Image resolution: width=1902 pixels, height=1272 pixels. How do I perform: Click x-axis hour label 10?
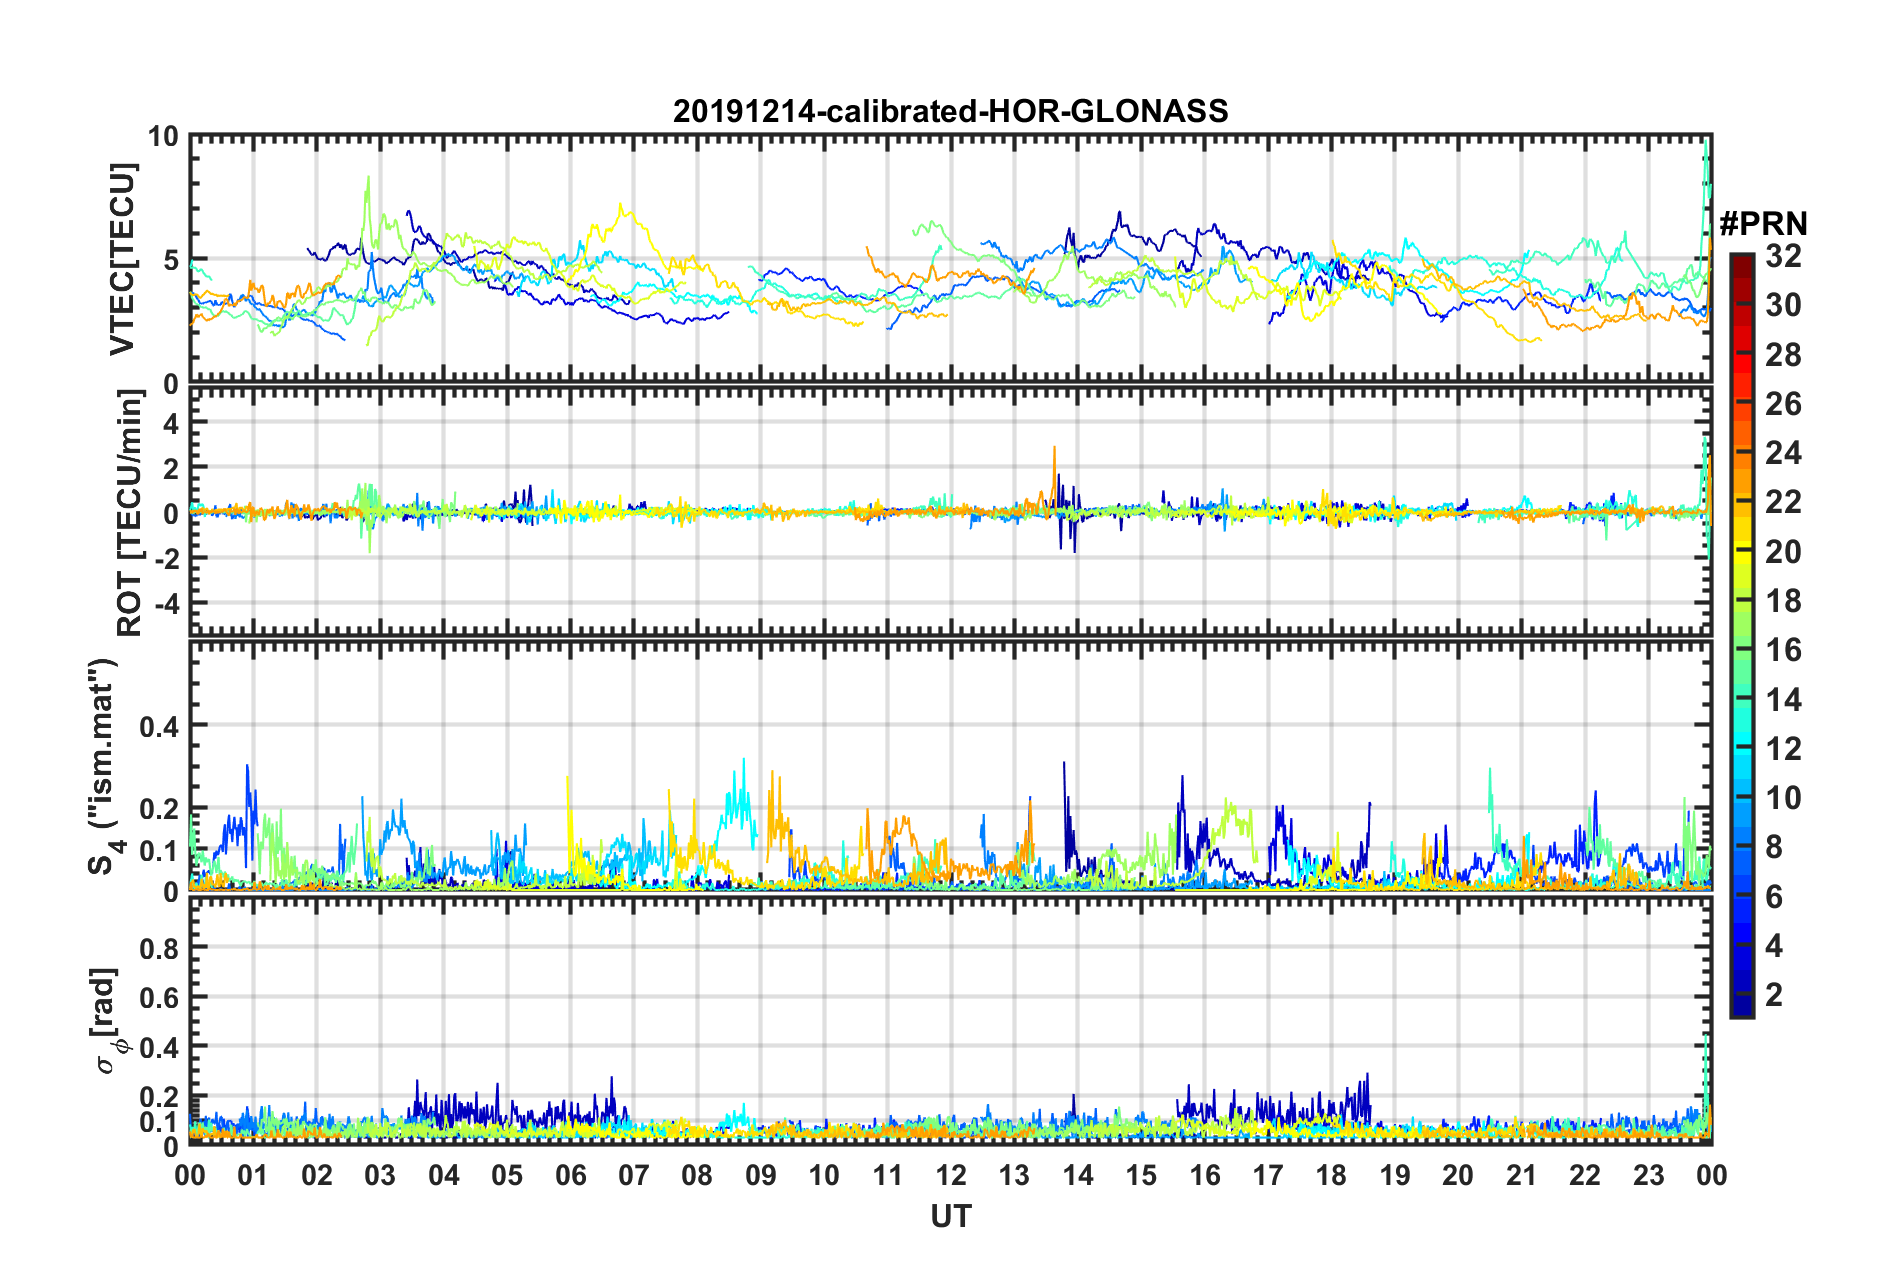pyautogui.click(x=824, y=1175)
